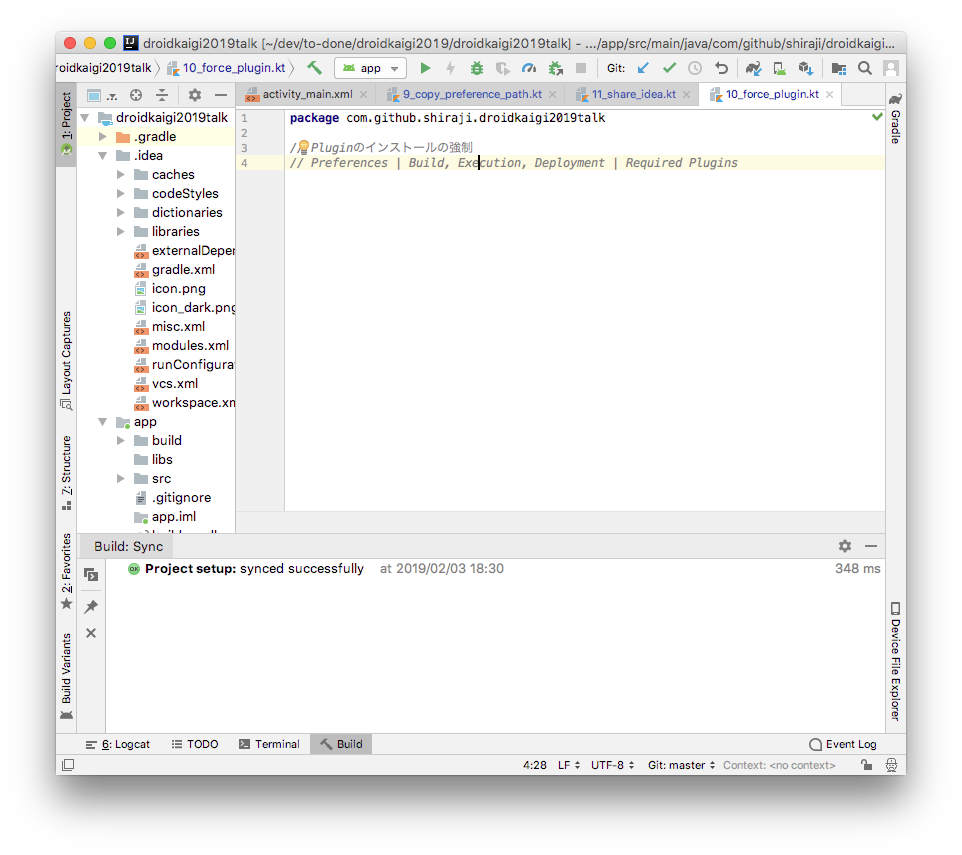This screenshot has width=962, height=855.
Task: Open Build Variants tool window
Action: [x=66, y=677]
